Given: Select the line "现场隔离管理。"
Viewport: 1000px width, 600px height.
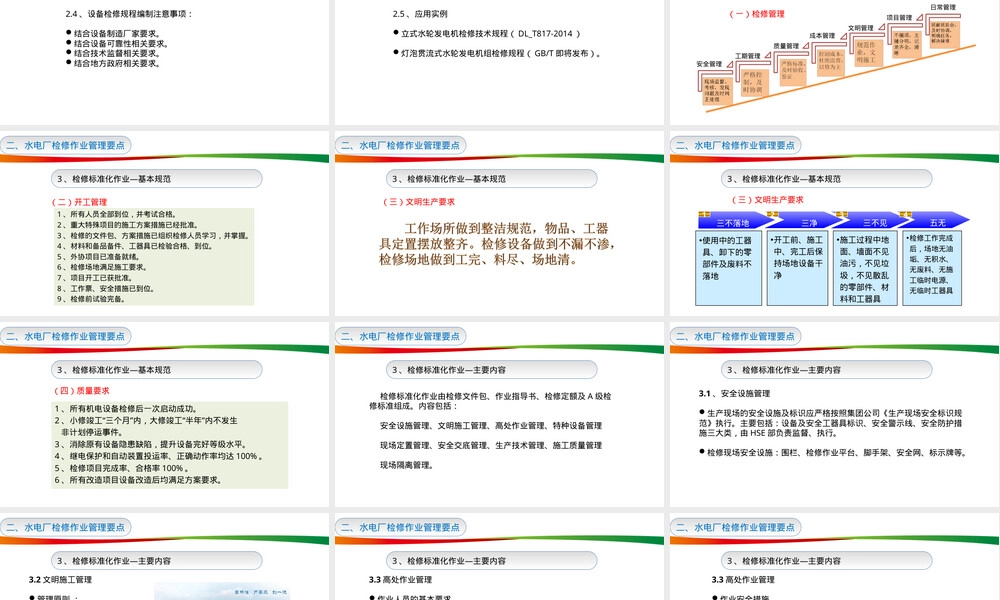Looking at the screenshot, I should coord(407,465).
